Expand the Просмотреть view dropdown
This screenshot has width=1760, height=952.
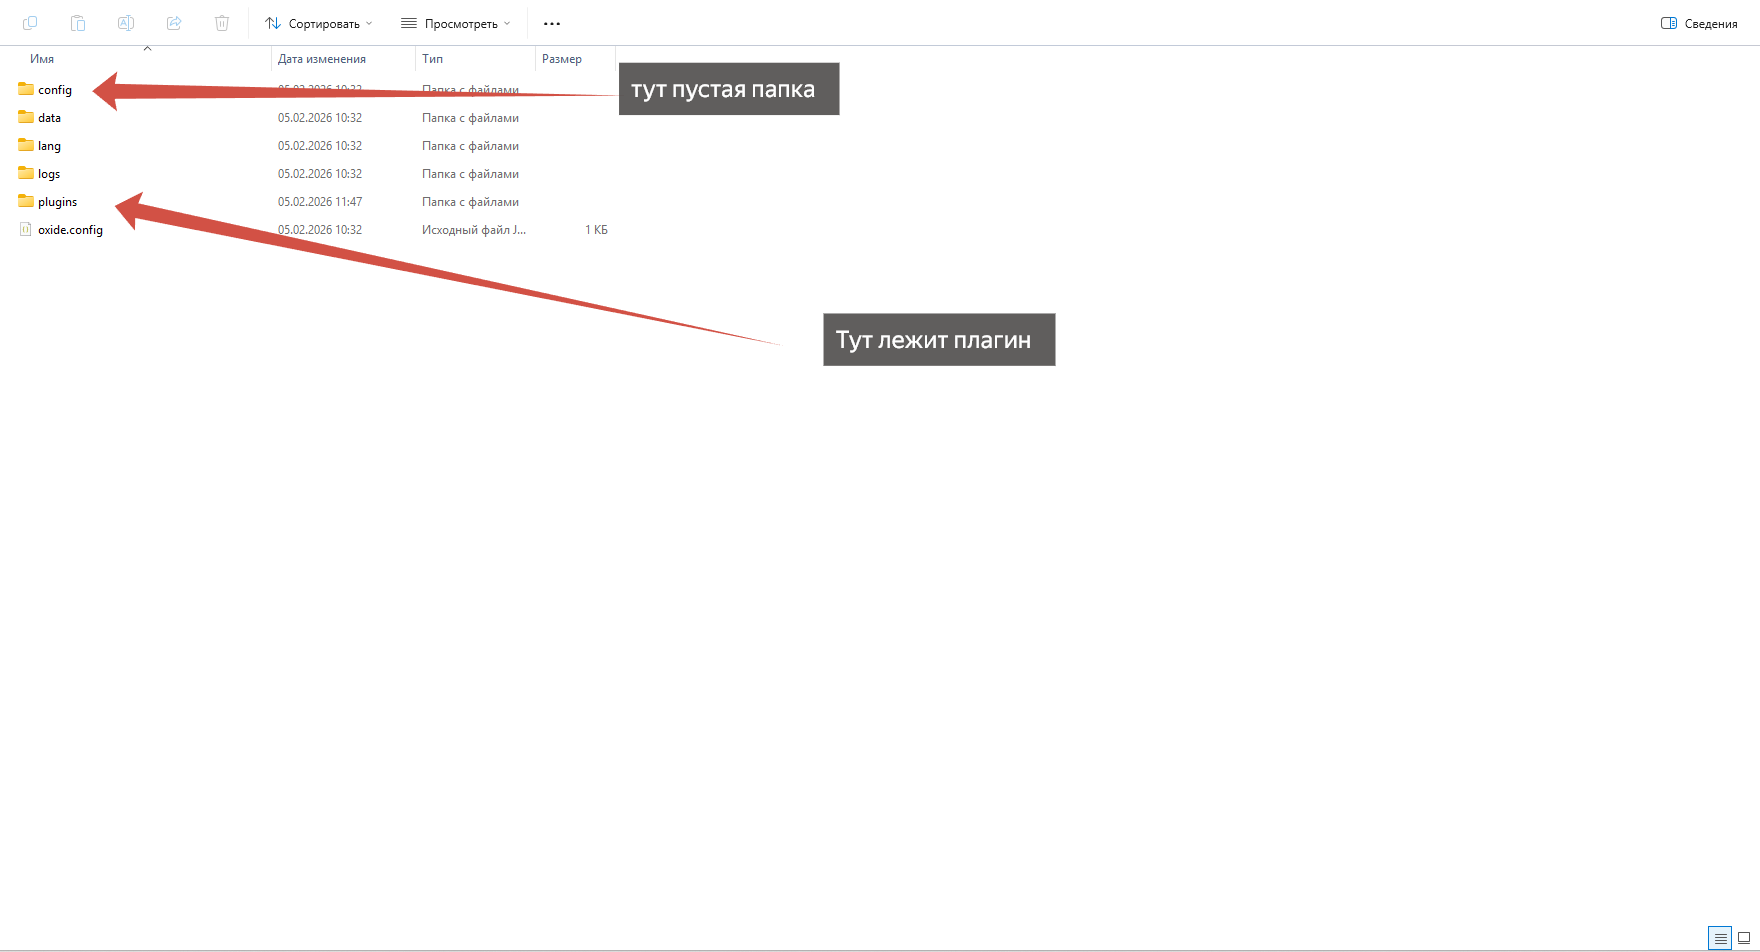click(456, 23)
